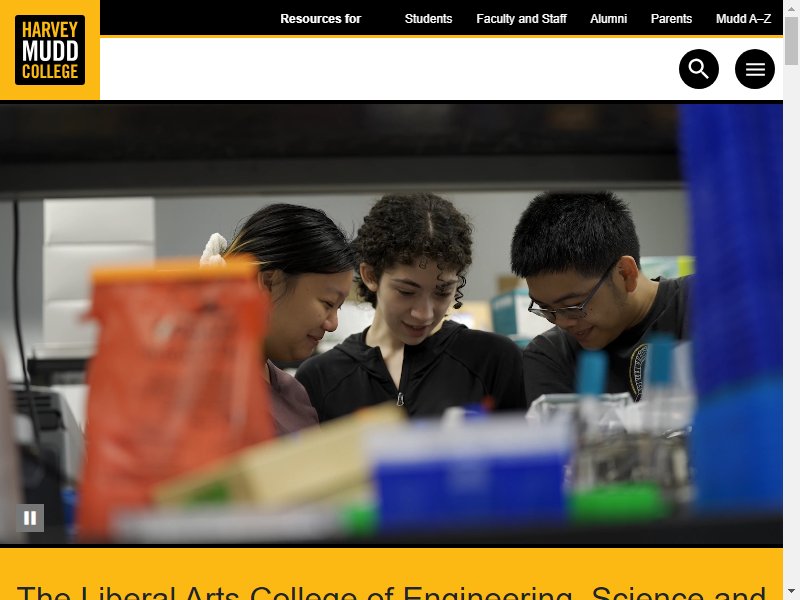
Task: Open the Mudd A–Z index
Action: coord(743,19)
